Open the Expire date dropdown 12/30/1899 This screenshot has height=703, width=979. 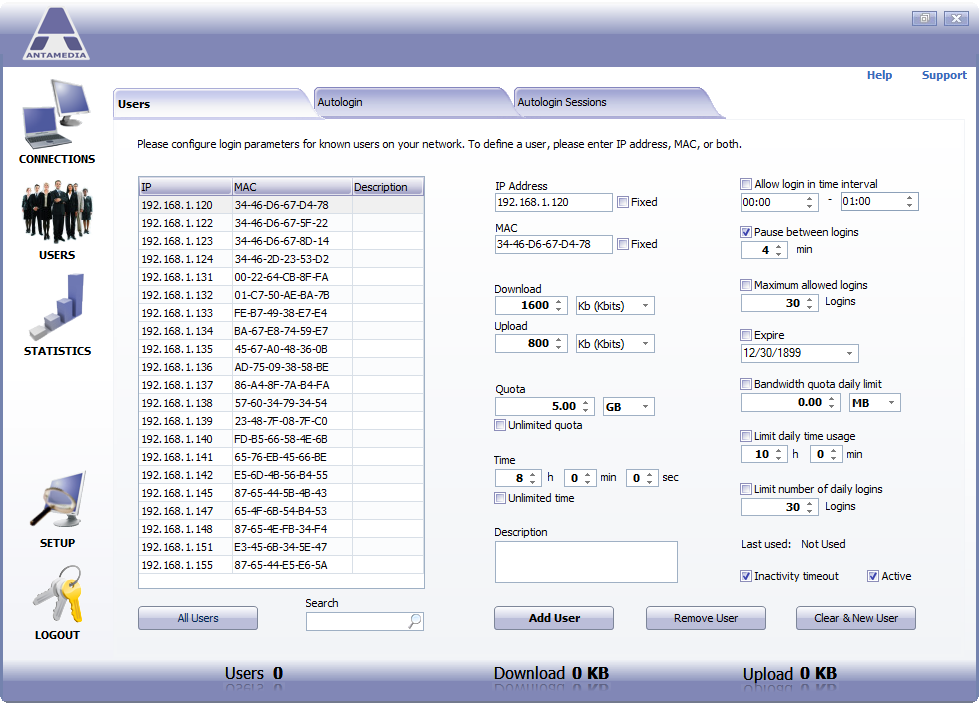click(x=798, y=353)
